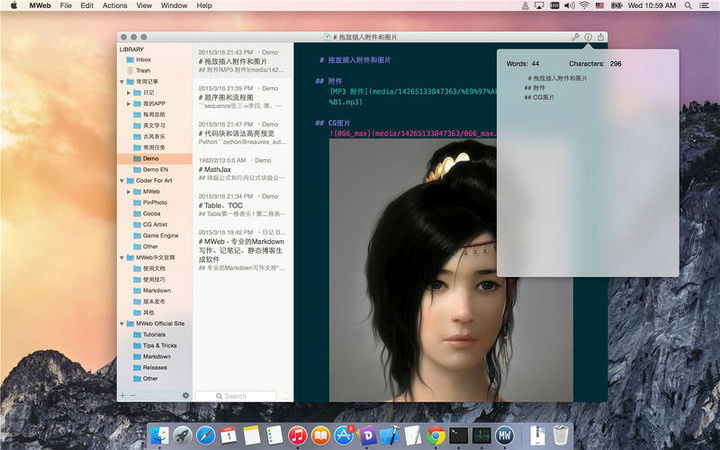720x450 pixels.
Task: Open the gear menu below the library sidebar
Action: (186, 395)
